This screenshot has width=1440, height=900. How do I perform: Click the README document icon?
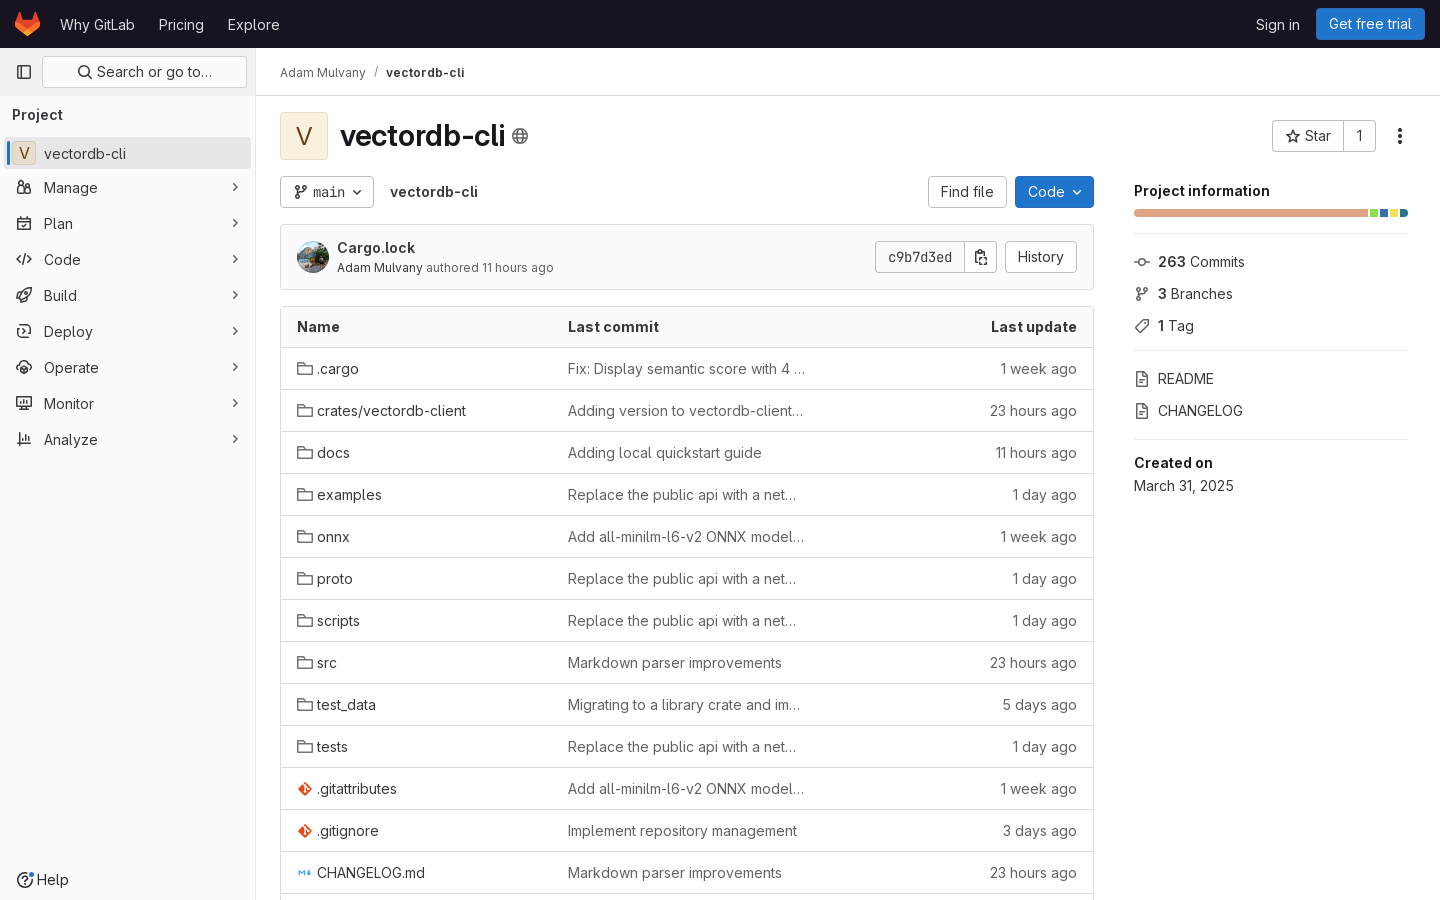click(x=1142, y=379)
